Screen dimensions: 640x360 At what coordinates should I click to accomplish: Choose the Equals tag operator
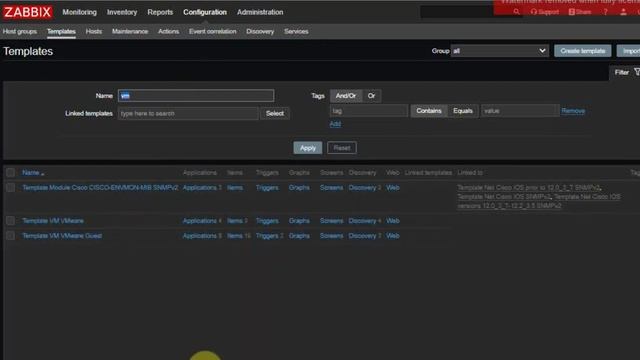(463, 111)
